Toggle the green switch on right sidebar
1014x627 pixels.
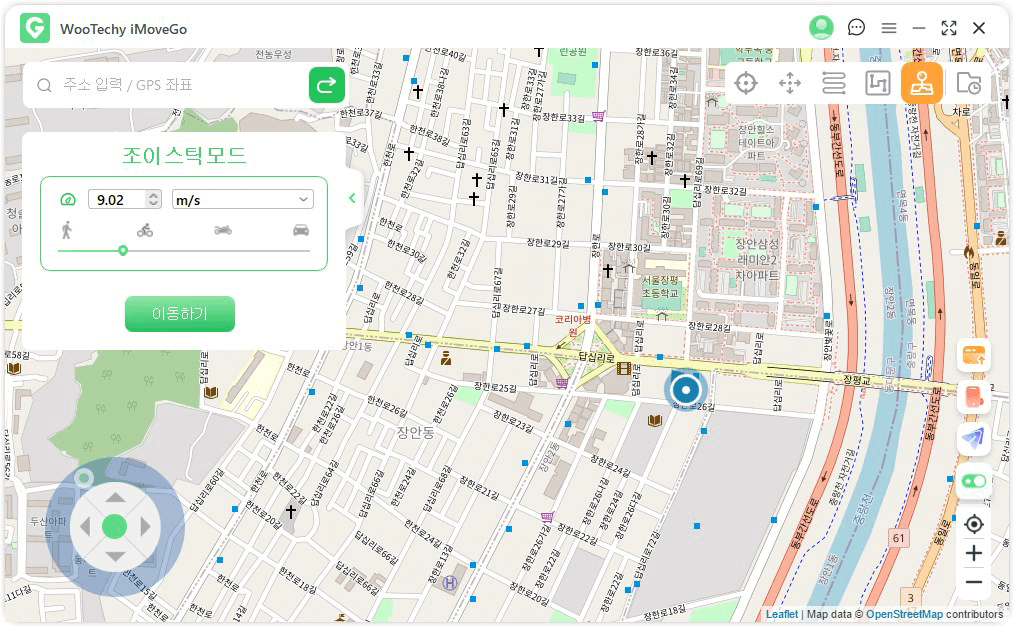pos(973,481)
